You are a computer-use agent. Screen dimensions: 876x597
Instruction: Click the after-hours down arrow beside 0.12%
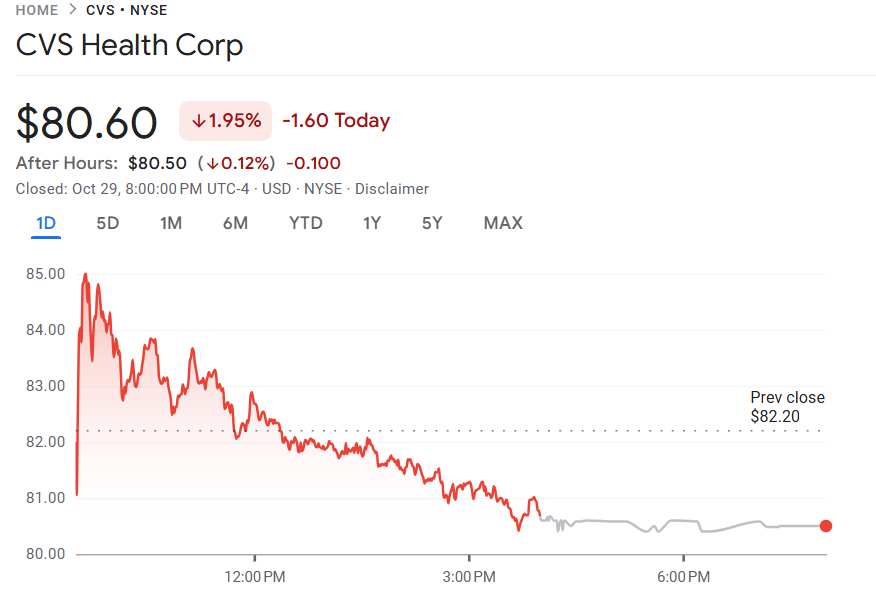click(212, 163)
